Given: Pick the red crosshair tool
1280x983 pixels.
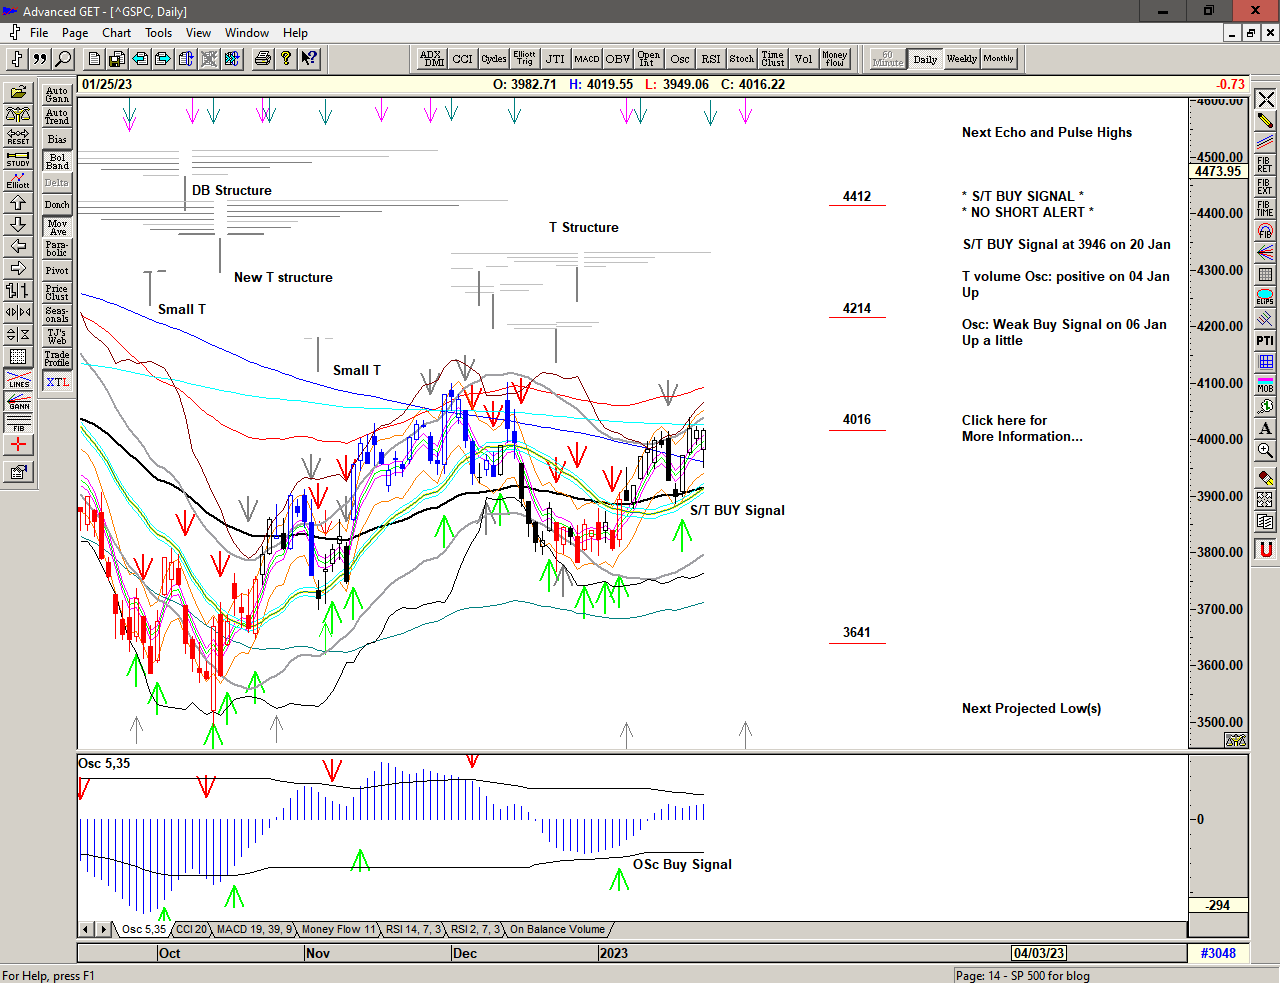Looking at the screenshot, I should [18, 445].
